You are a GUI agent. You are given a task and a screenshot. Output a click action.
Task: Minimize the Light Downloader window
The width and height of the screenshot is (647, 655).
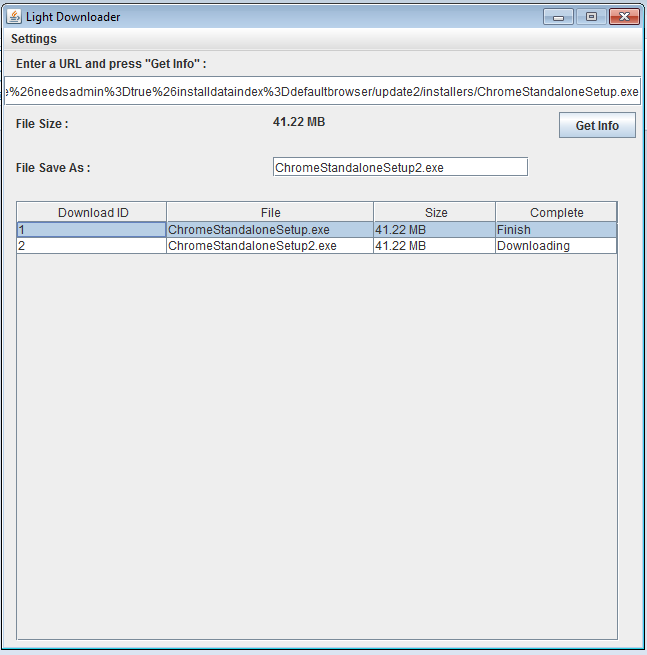click(558, 17)
